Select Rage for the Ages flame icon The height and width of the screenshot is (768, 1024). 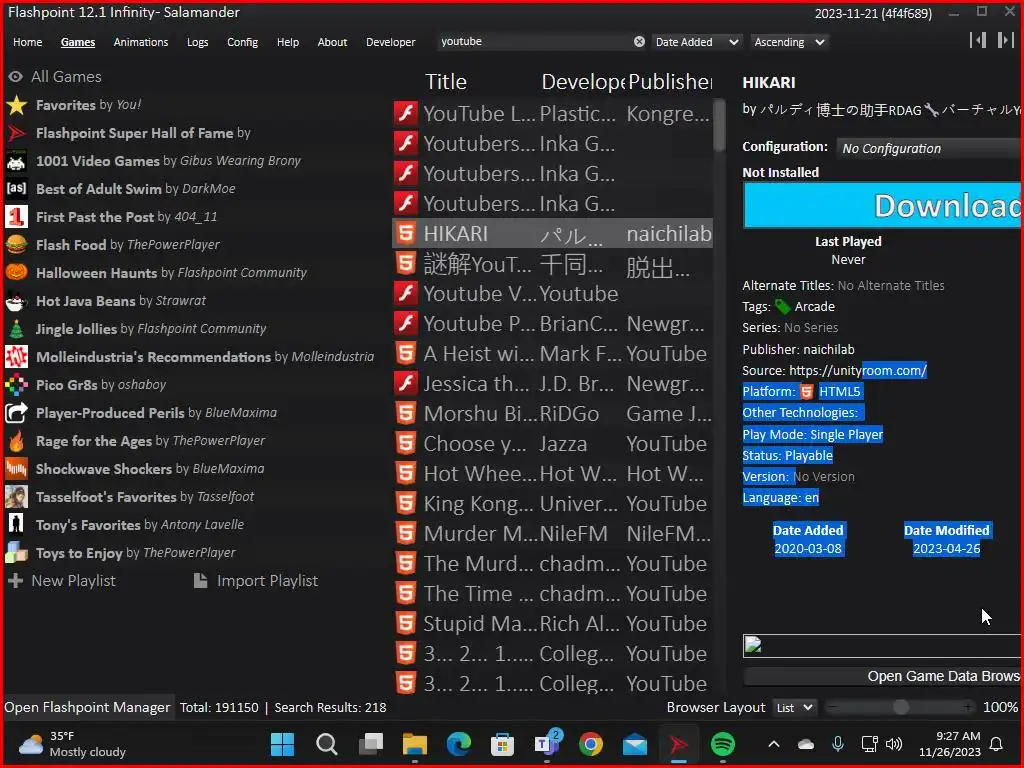click(16, 441)
